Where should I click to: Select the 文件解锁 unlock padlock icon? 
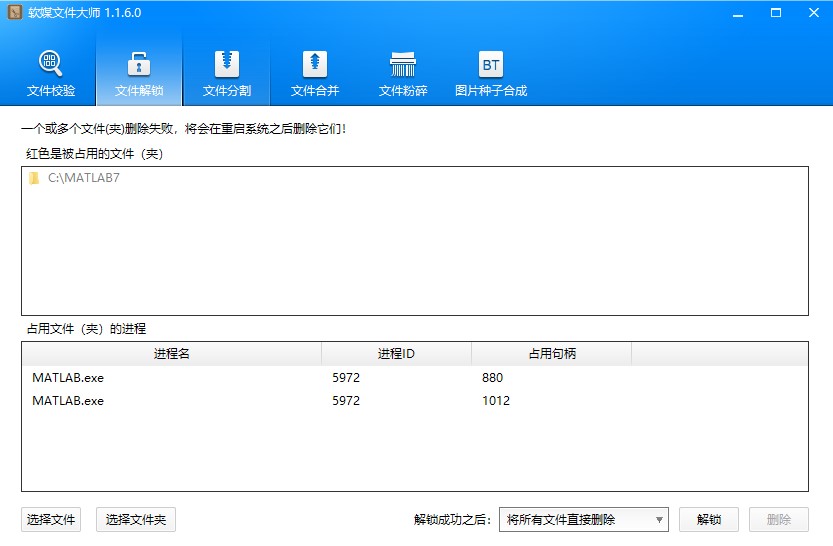tap(139, 63)
